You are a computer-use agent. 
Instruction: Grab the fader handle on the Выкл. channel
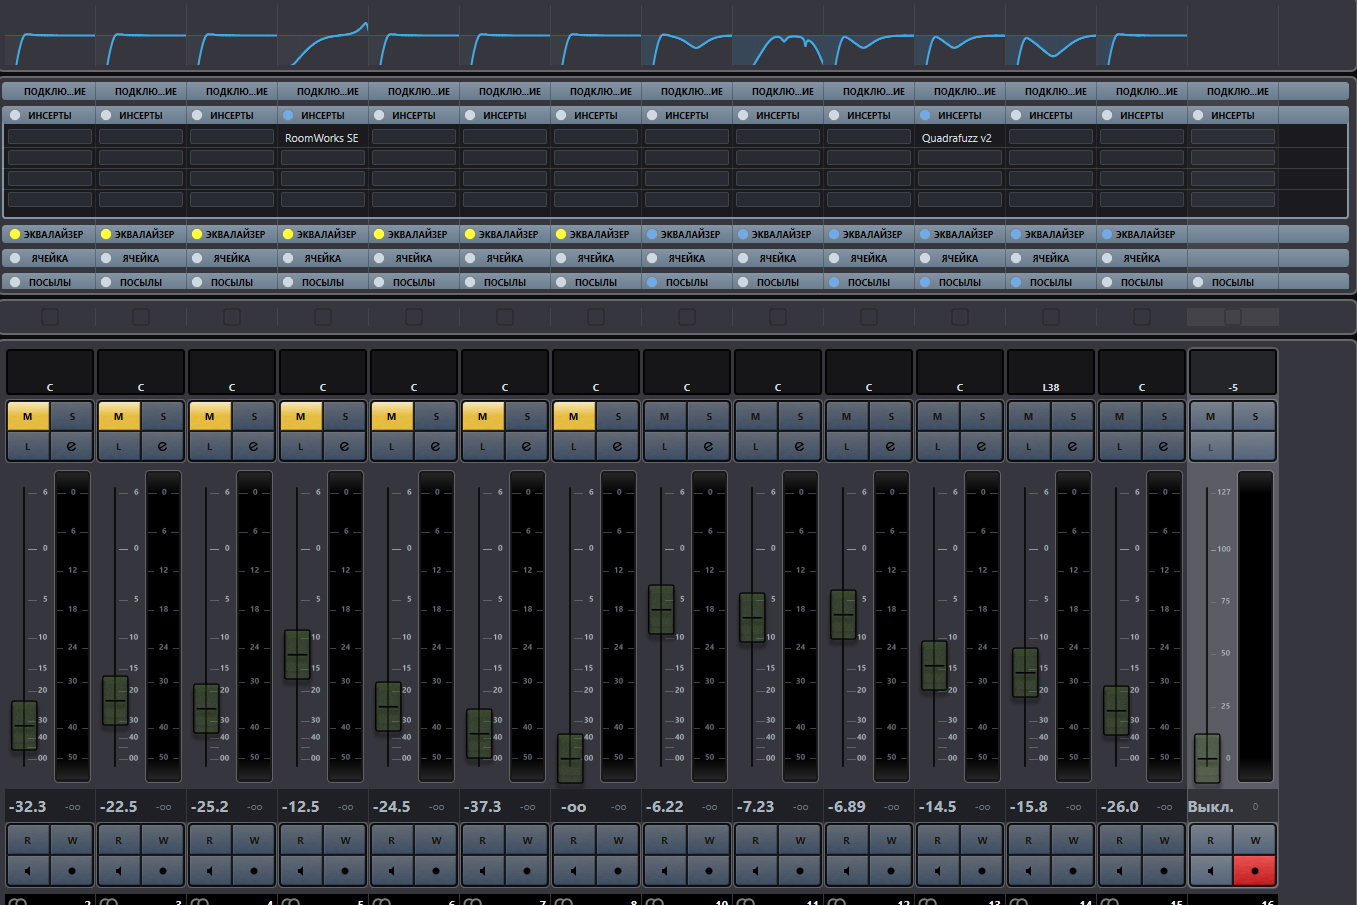pyautogui.click(x=1207, y=758)
